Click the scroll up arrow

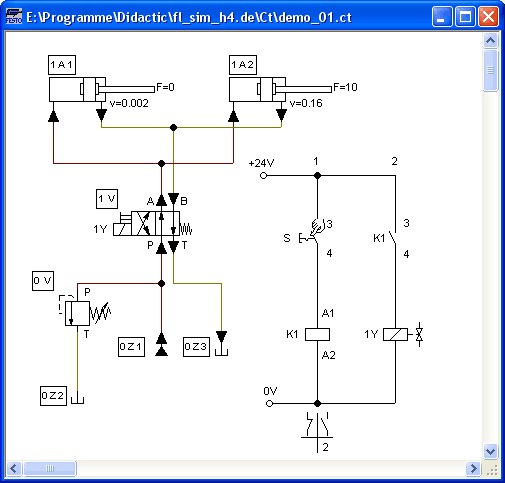pos(490,40)
